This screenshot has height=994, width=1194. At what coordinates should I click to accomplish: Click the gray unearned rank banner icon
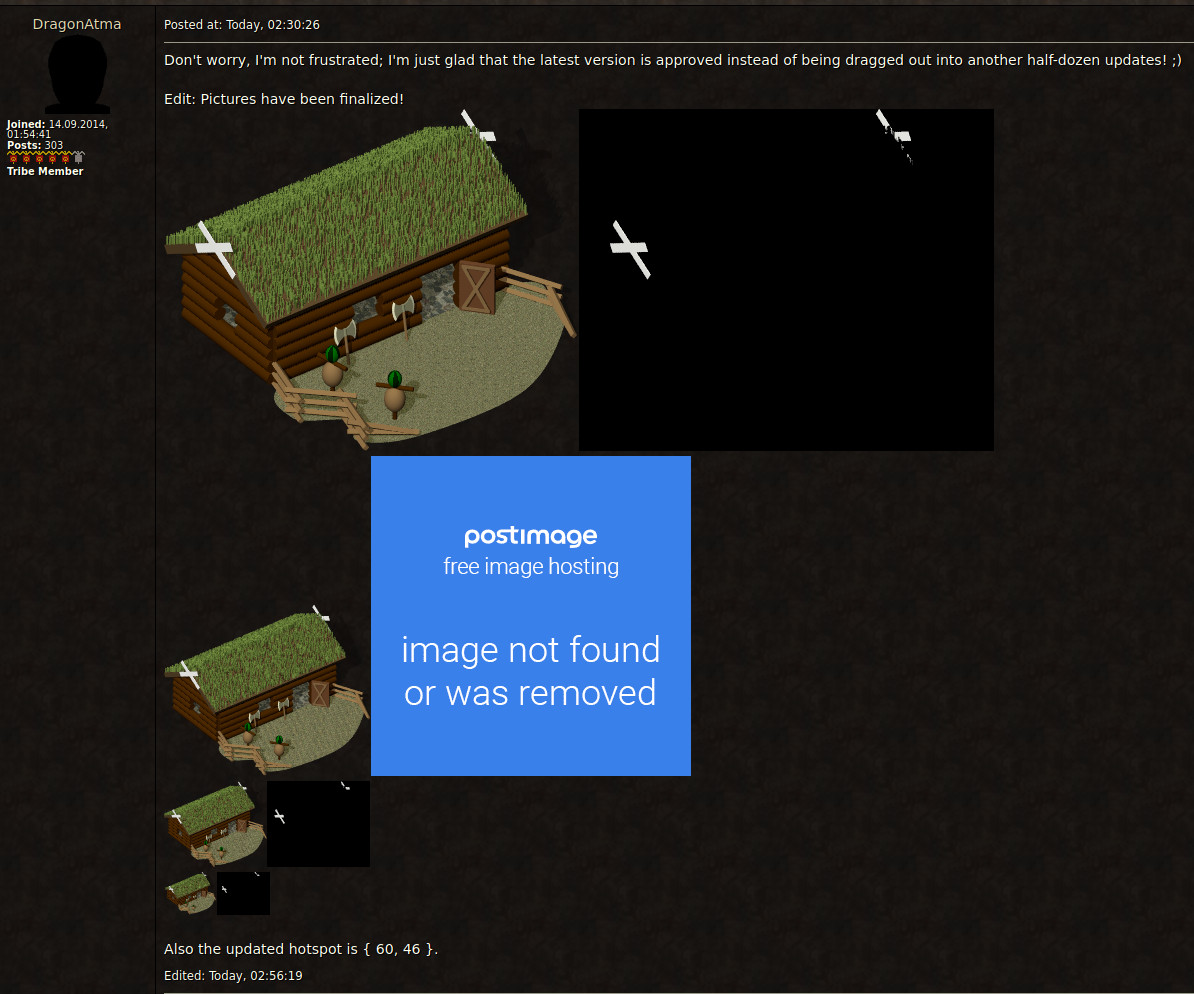tap(80, 158)
